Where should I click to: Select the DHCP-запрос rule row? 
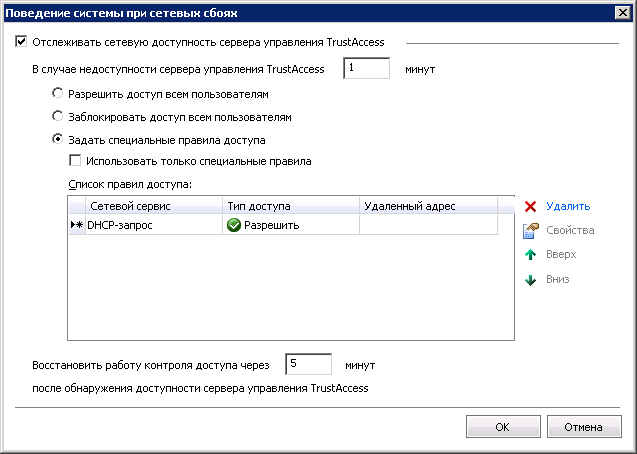pyautogui.click(x=154, y=225)
